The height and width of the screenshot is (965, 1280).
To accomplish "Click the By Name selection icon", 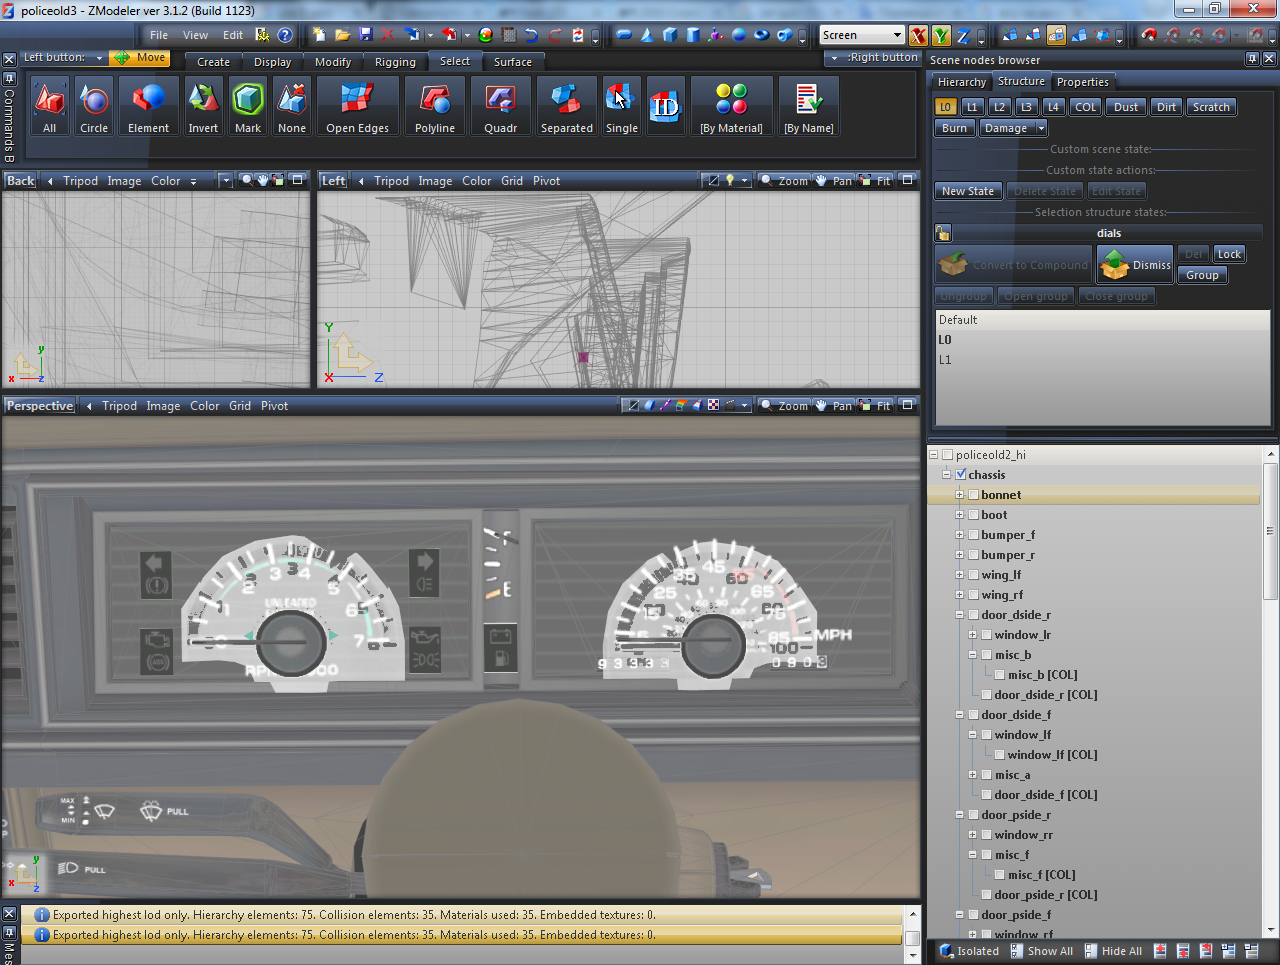I will coord(808,106).
